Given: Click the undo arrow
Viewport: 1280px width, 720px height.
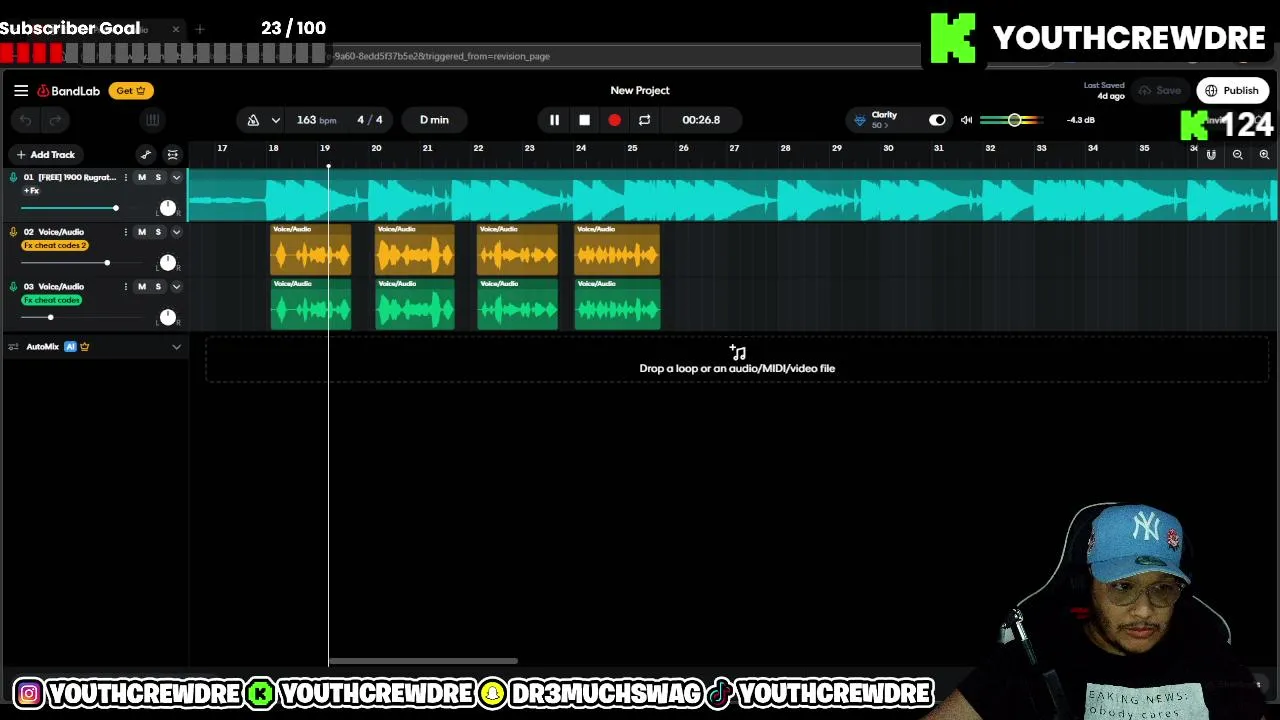Looking at the screenshot, I should tap(26, 120).
